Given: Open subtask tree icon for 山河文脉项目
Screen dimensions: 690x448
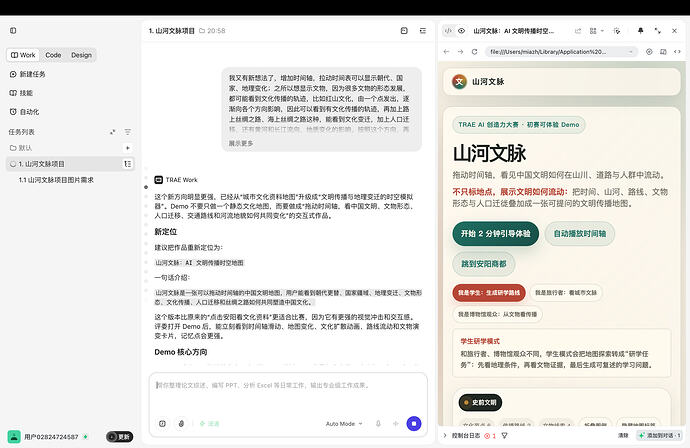Looking at the screenshot, I should 128,164.
